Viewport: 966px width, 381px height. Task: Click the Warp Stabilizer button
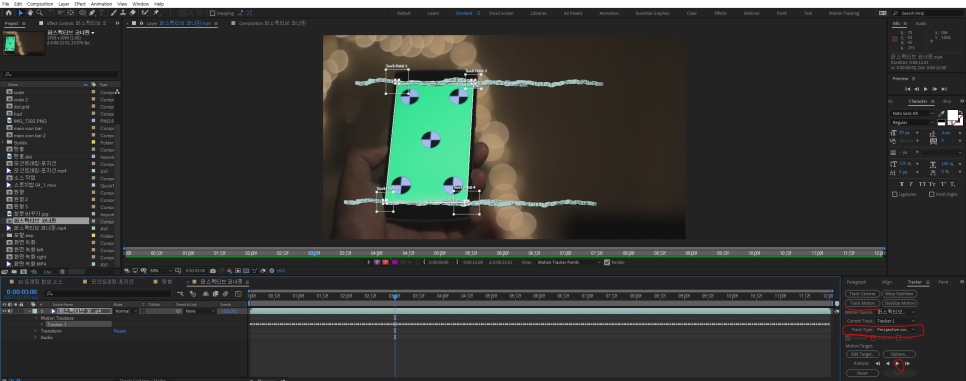[x=899, y=294]
